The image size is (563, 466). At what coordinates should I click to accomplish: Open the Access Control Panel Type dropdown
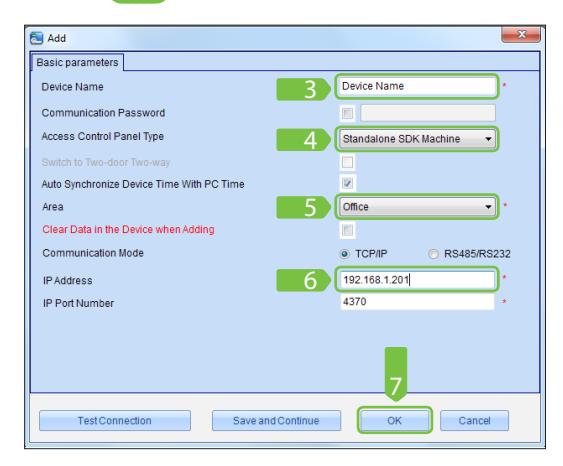[417, 139]
